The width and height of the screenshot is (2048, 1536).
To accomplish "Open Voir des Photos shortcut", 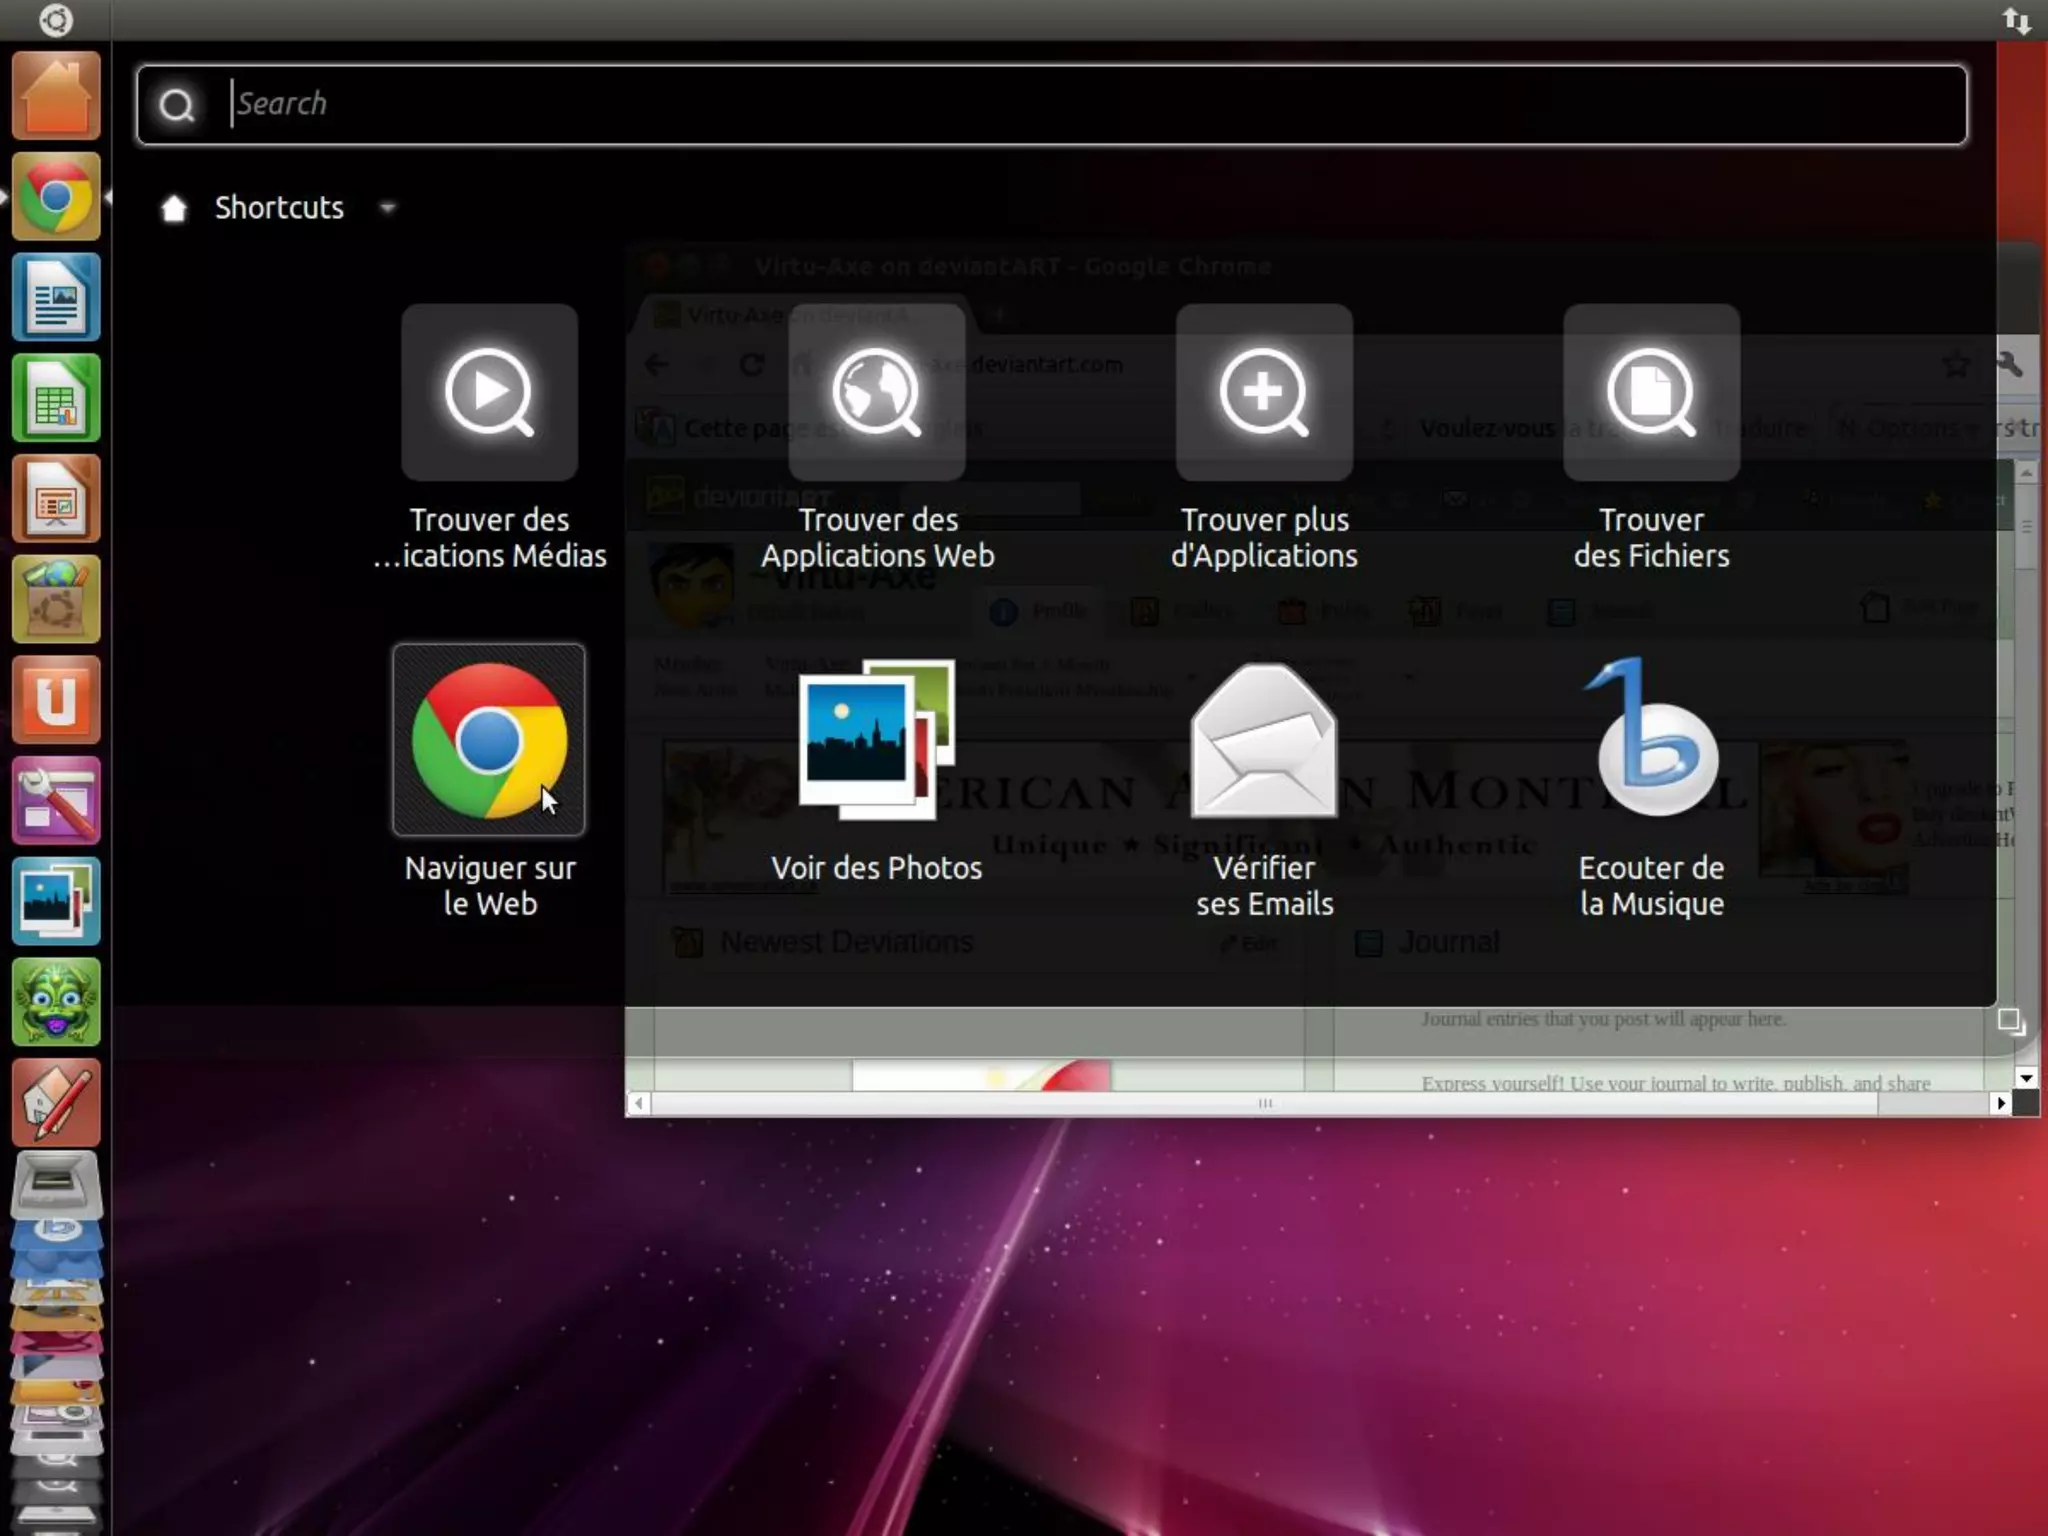I will (876, 740).
